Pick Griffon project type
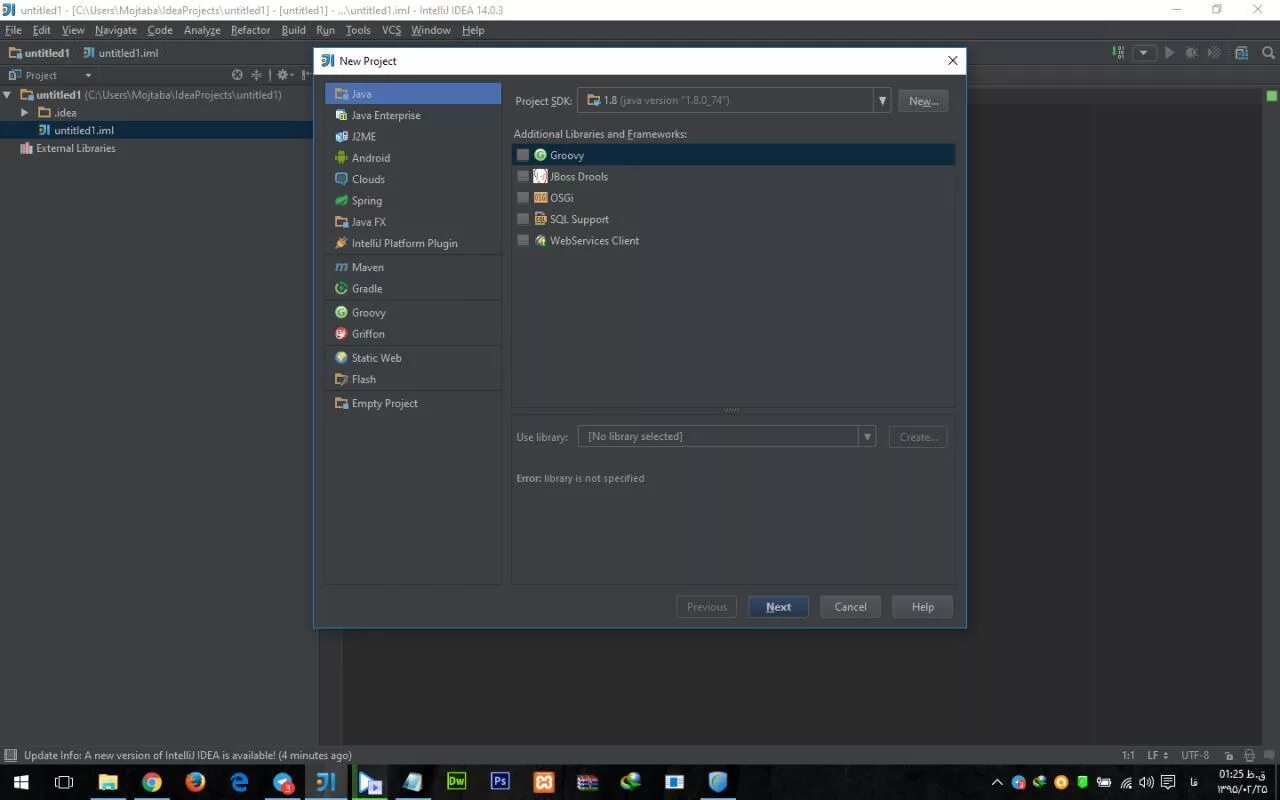The height and width of the screenshot is (800, 1280). tap(413, 334)
